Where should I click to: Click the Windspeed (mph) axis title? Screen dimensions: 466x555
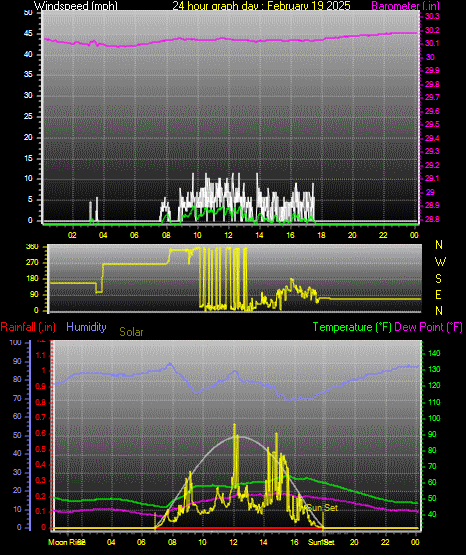[x=76, y=5]
